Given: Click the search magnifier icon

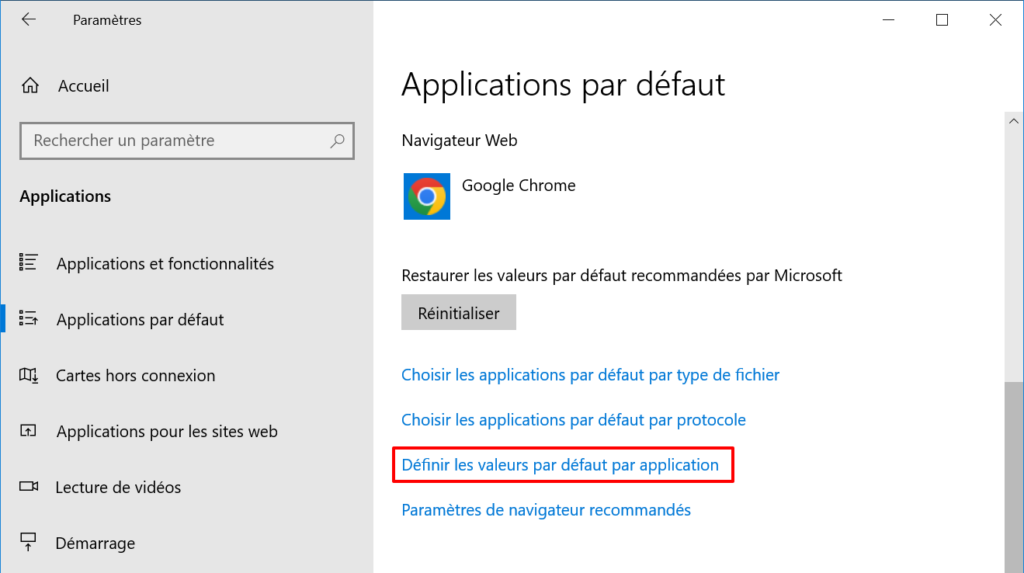Looking at the screenshot, I should (x=337, y=140).
